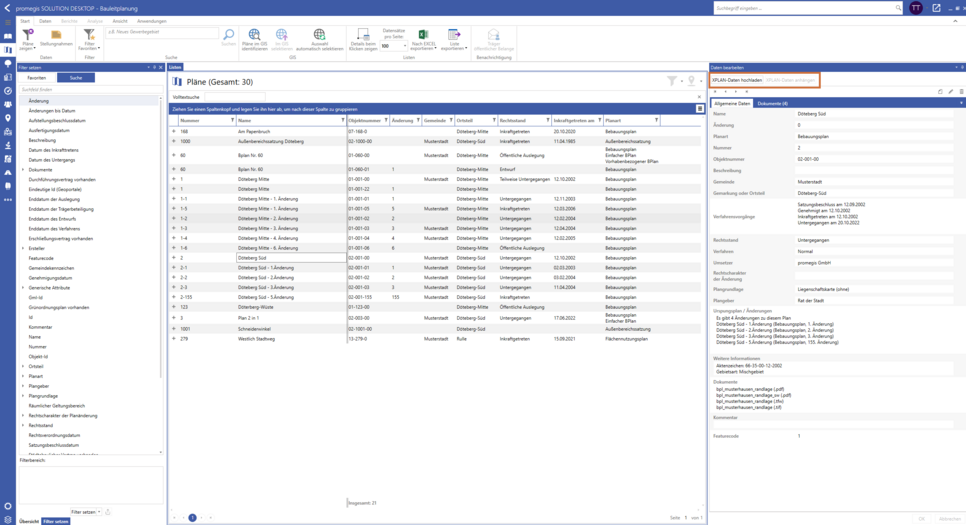Click the delete trash icon in Daten bearbeiten
The image size is (966, 525).
(961, 92)
